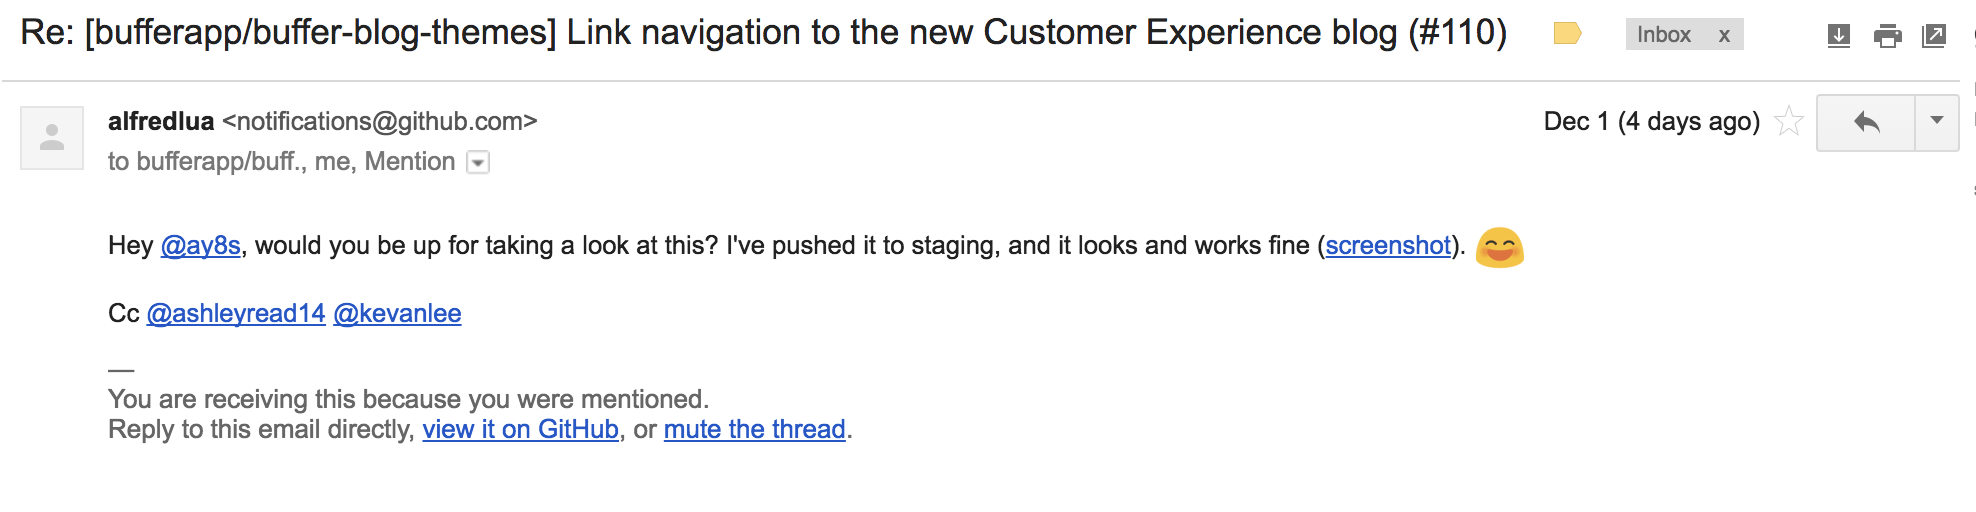Click the Inbox label tag

pyautogui.click(x=1664, y=35)
